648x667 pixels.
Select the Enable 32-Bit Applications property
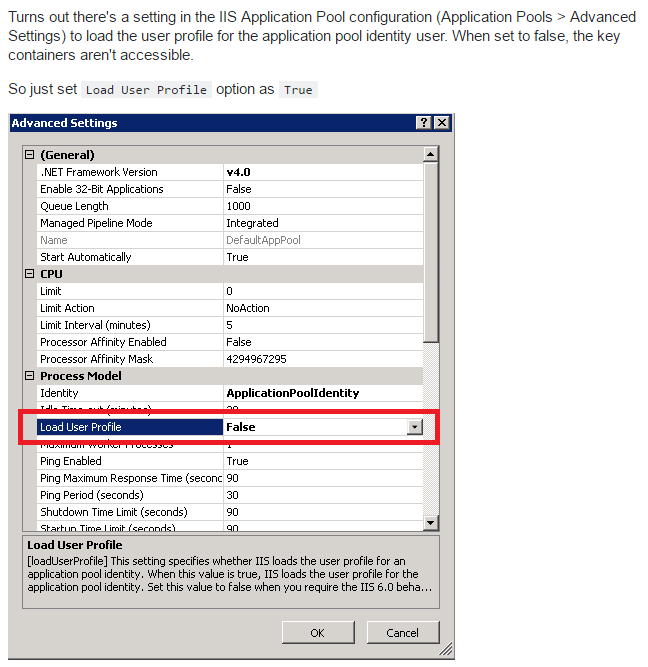point(101,189)
